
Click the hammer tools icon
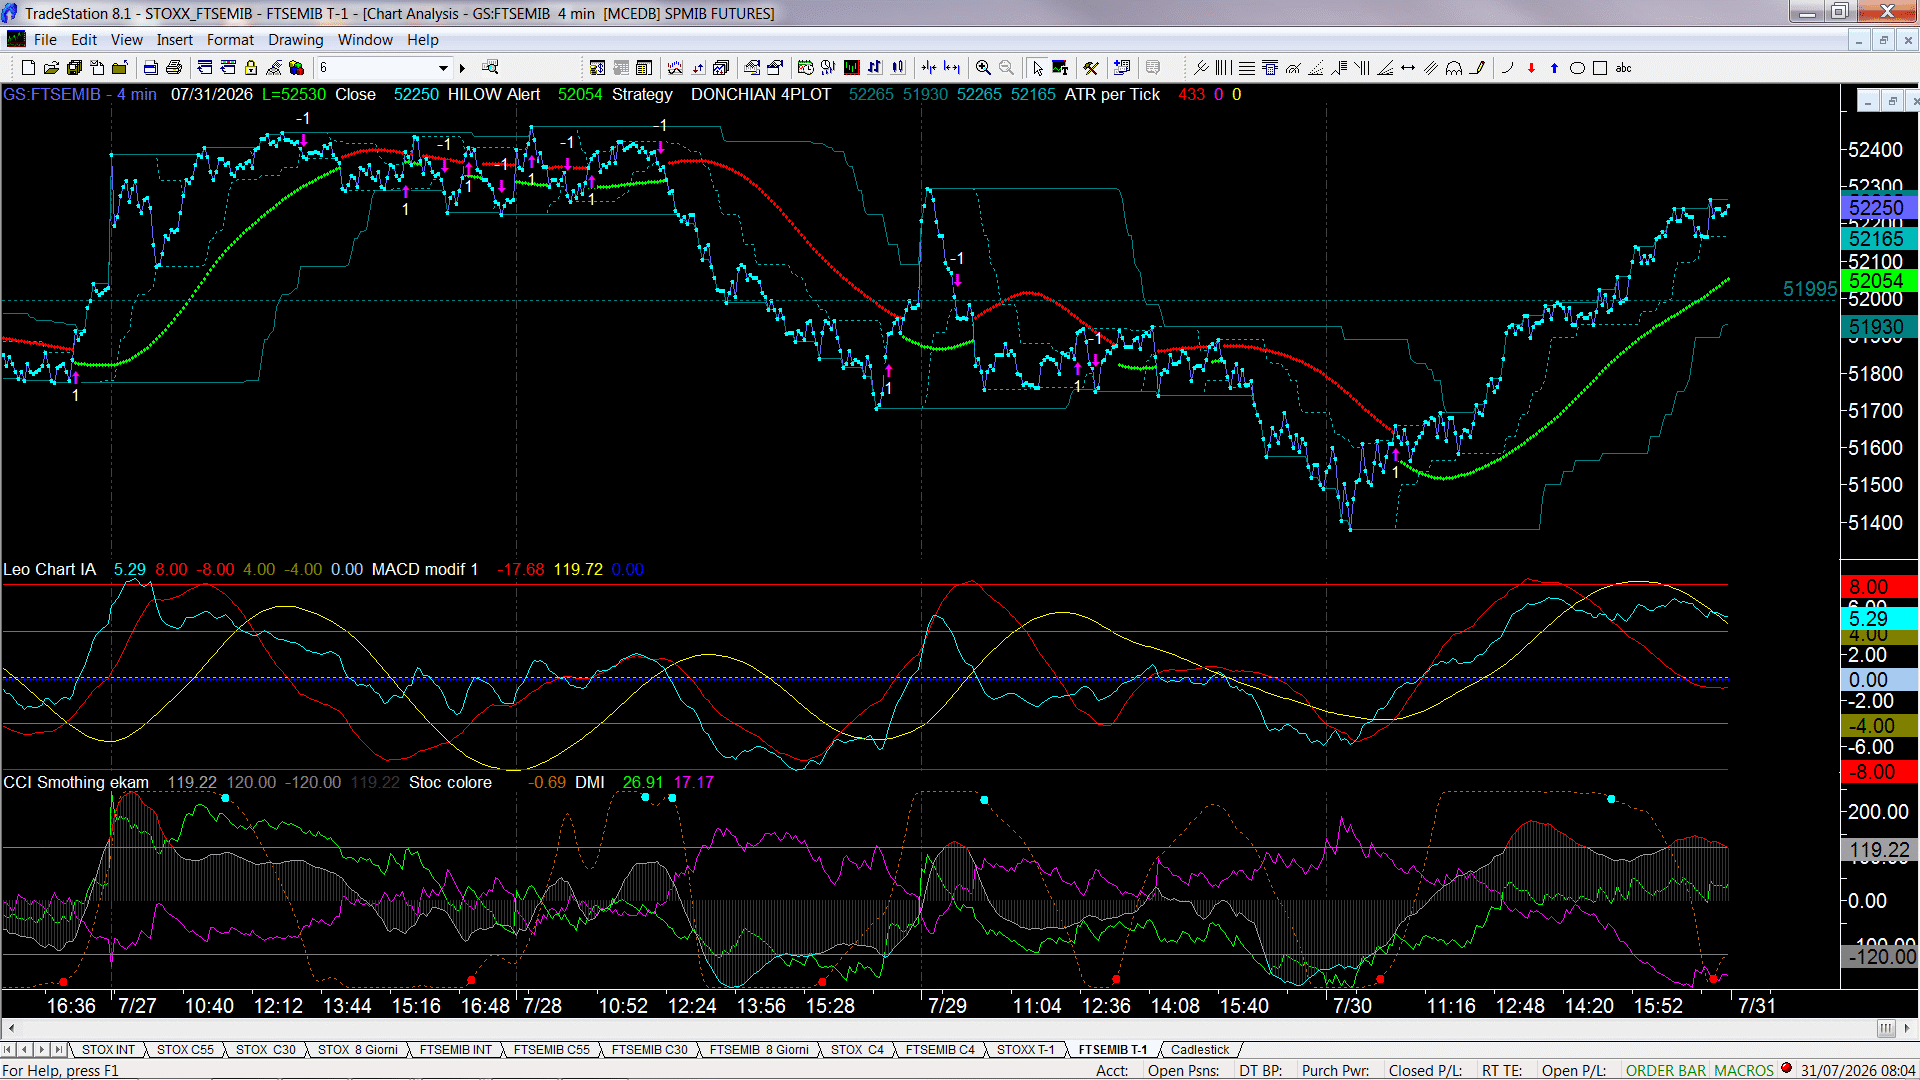(1091, 68)
